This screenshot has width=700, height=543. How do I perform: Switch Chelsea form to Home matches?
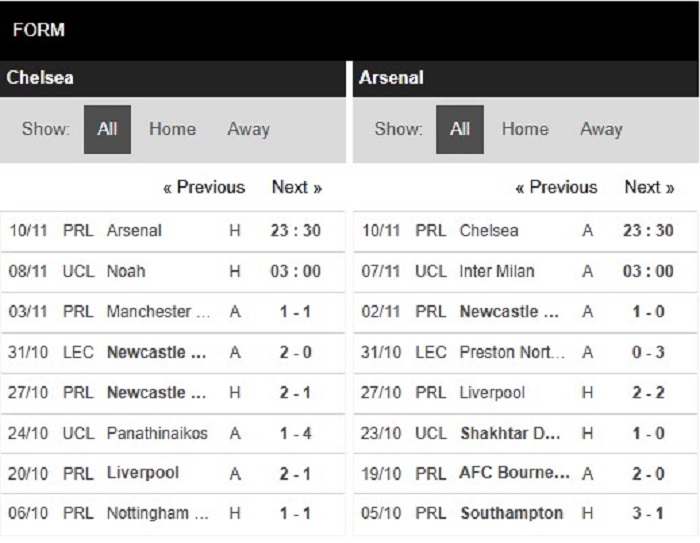[x=172, y=129]
